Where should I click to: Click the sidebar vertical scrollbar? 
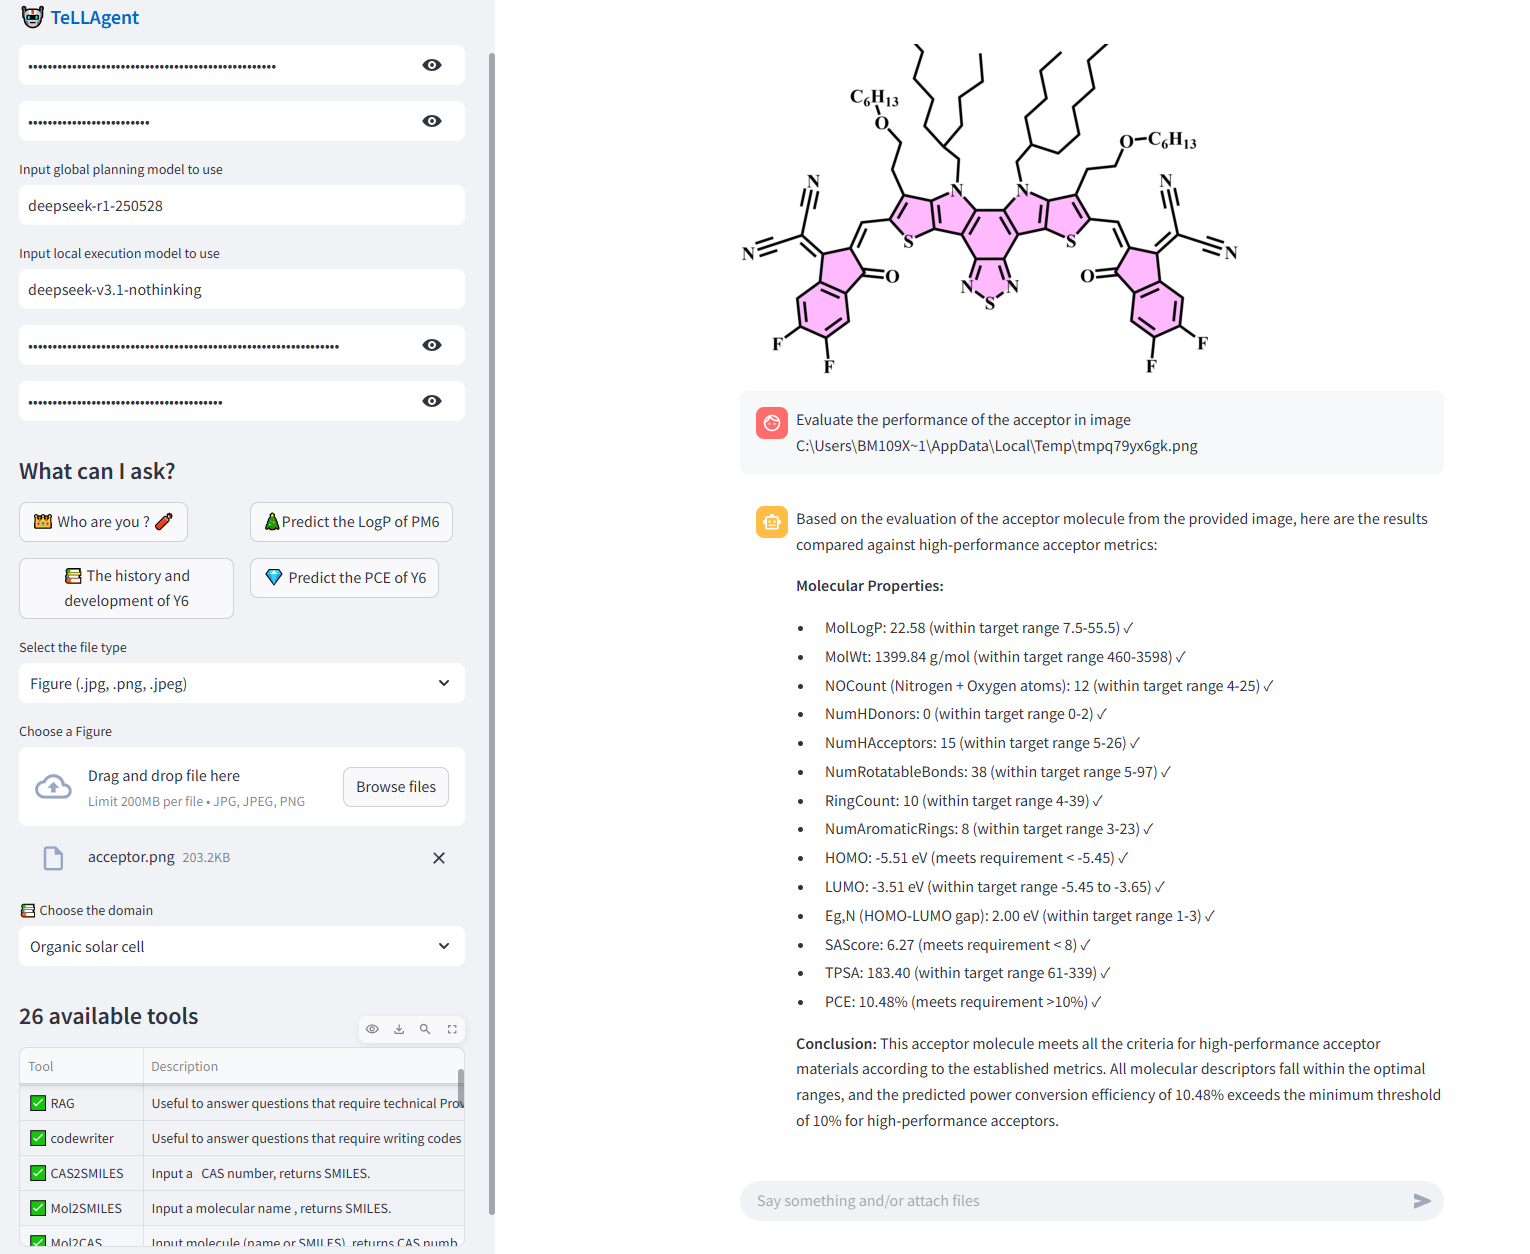pyautogui.click(x=492, y=633)
